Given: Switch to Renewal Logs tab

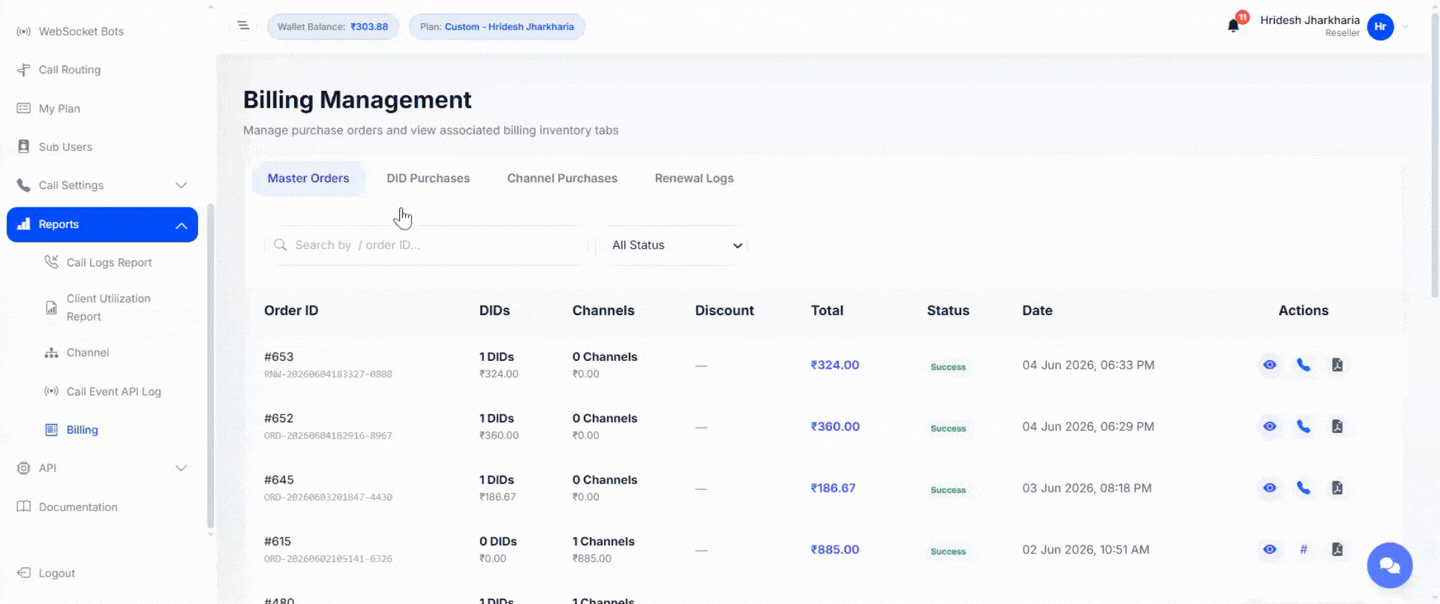Looking at the screenshot, I should pyautogui.click(x=694, y=178).
